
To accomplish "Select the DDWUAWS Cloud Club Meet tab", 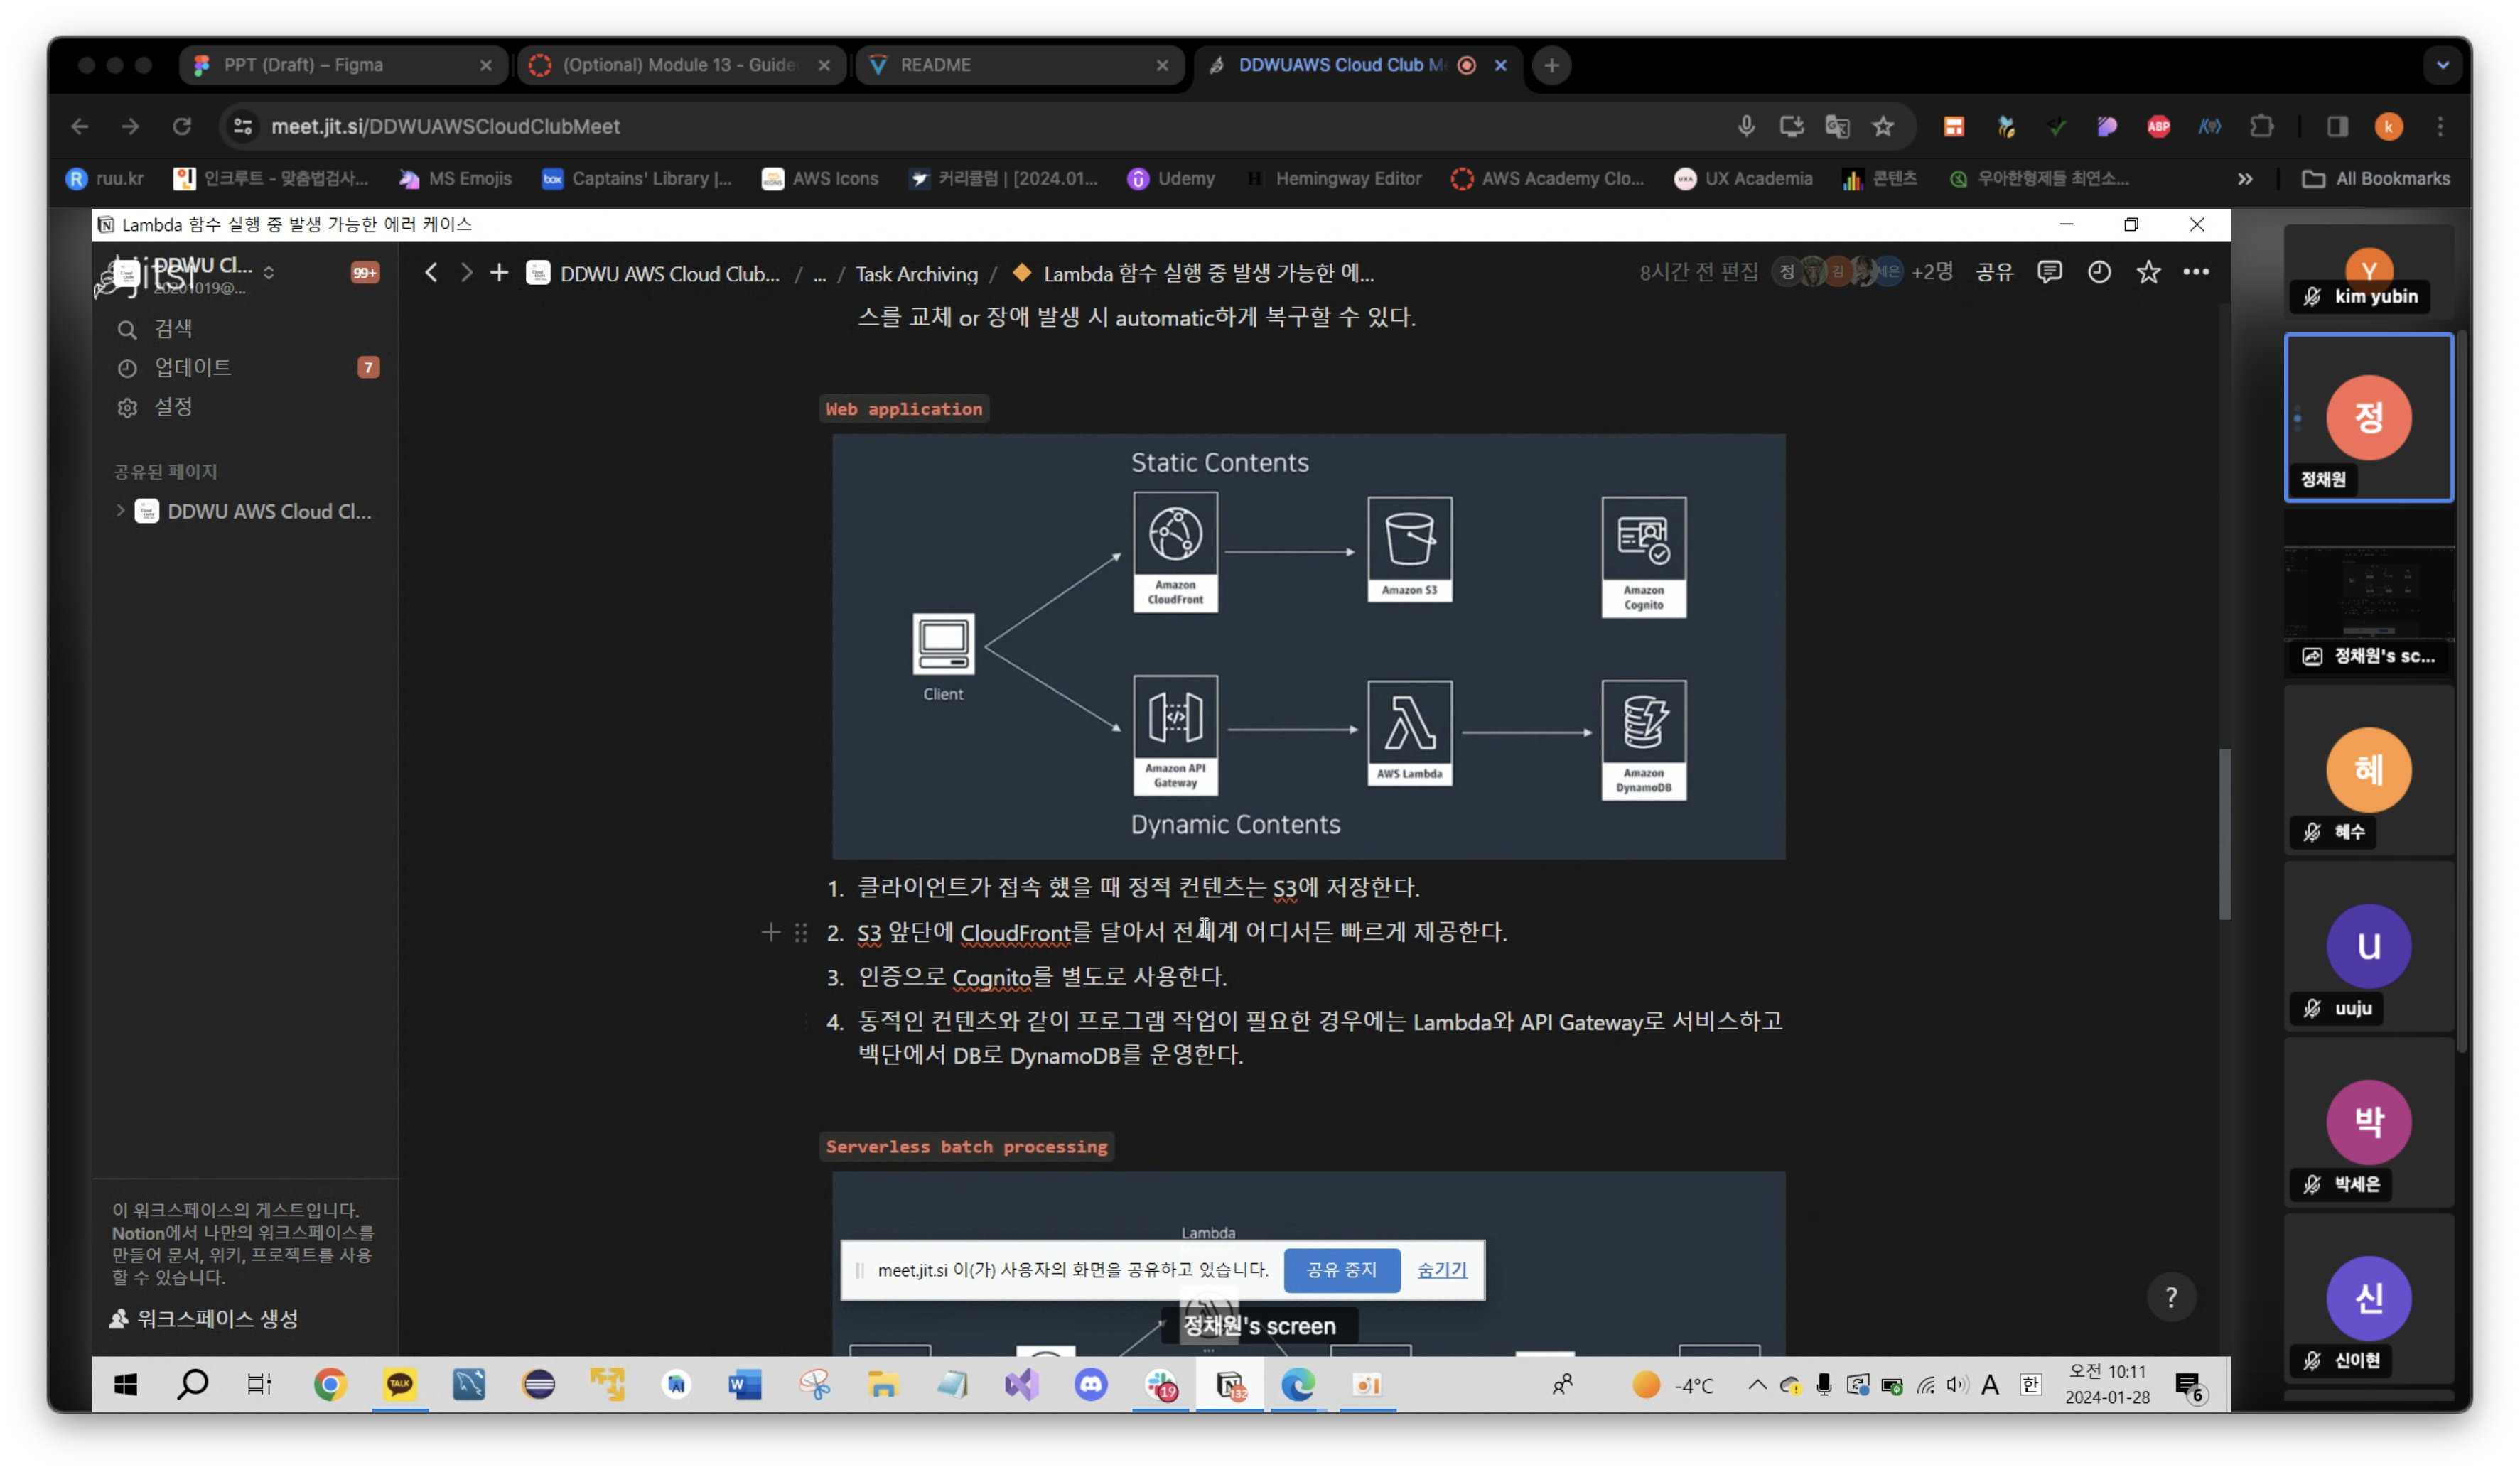I will [1358, 65].
